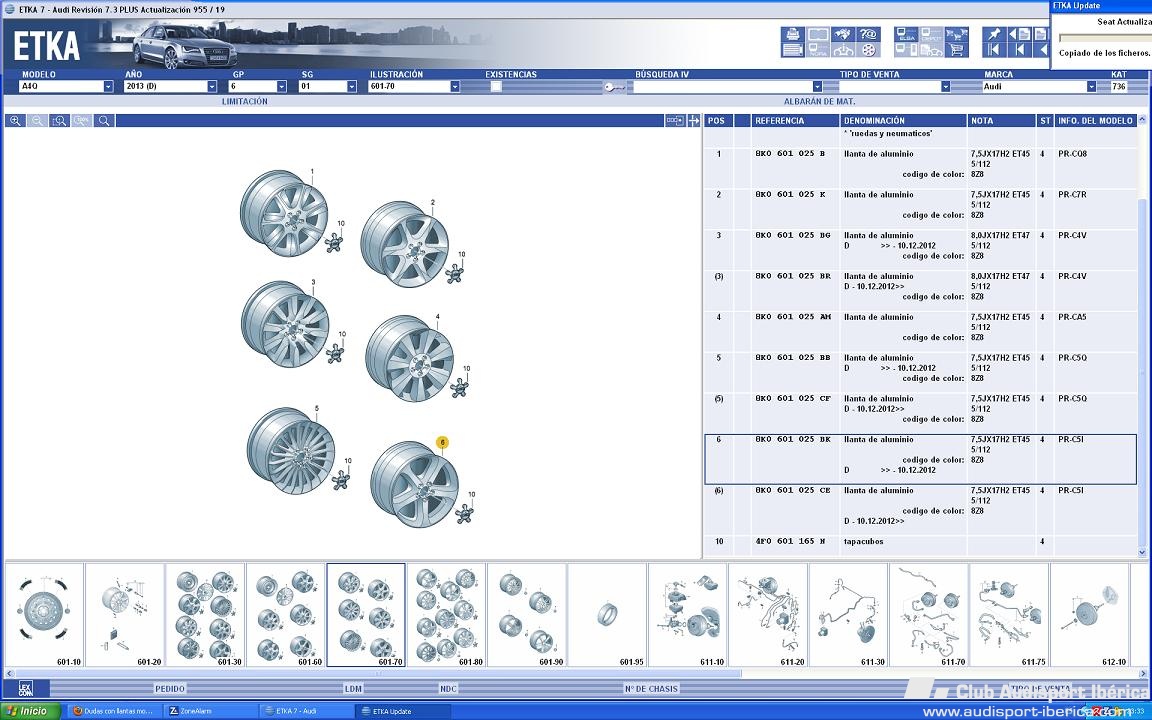The width and height of the screenshot is (1152, 720).
Task: Open the binoculars search icon
Action: [x=843, y=34]
